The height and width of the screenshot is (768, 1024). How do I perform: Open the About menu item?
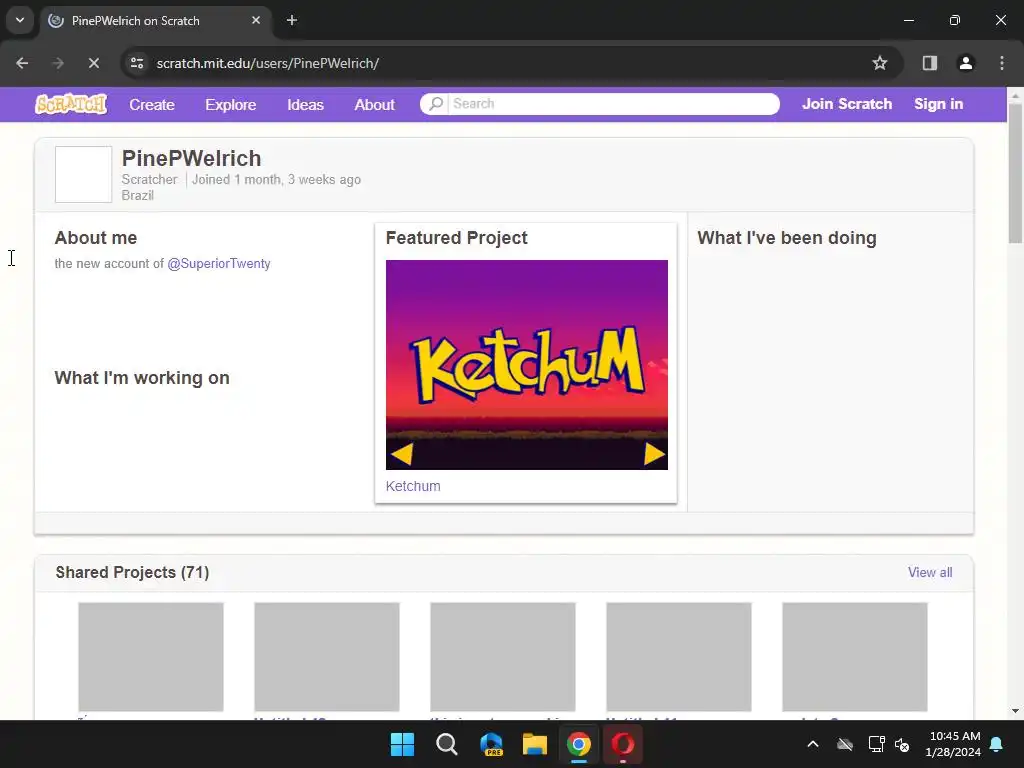pyautogui.click(x=374, y=104)
